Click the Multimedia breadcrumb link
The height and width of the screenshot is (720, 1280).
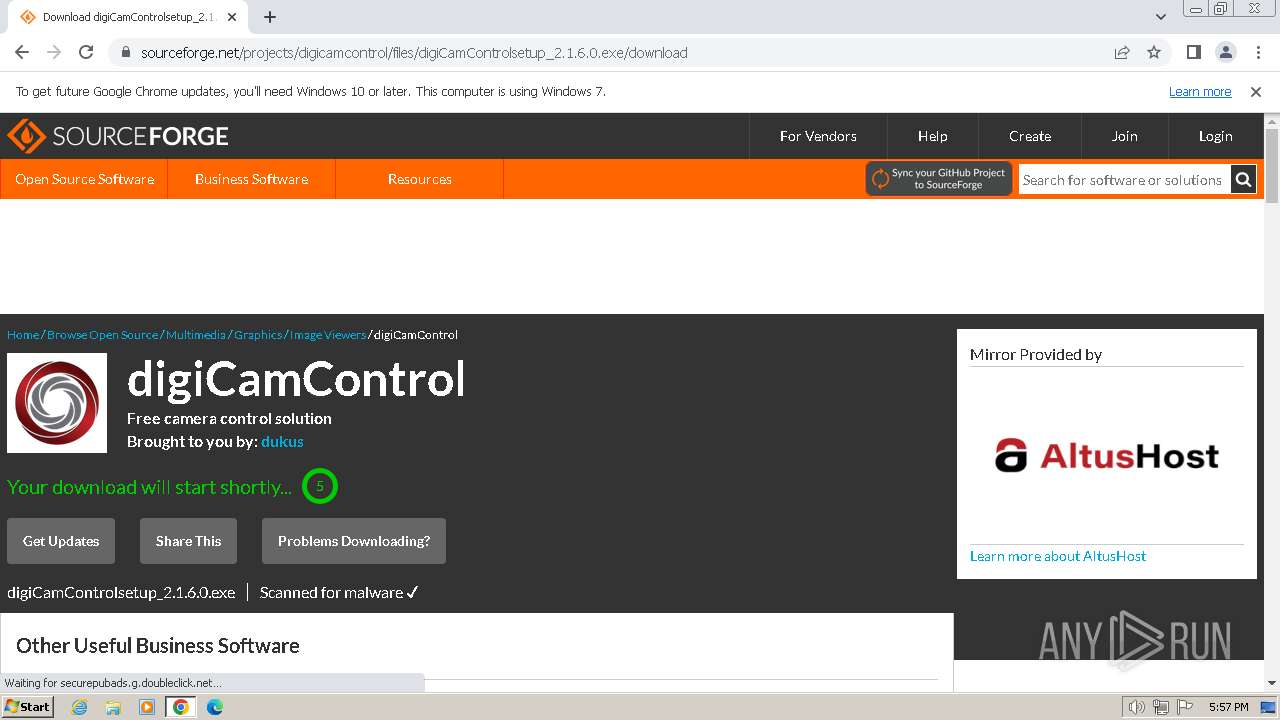(x=196, y=335)
